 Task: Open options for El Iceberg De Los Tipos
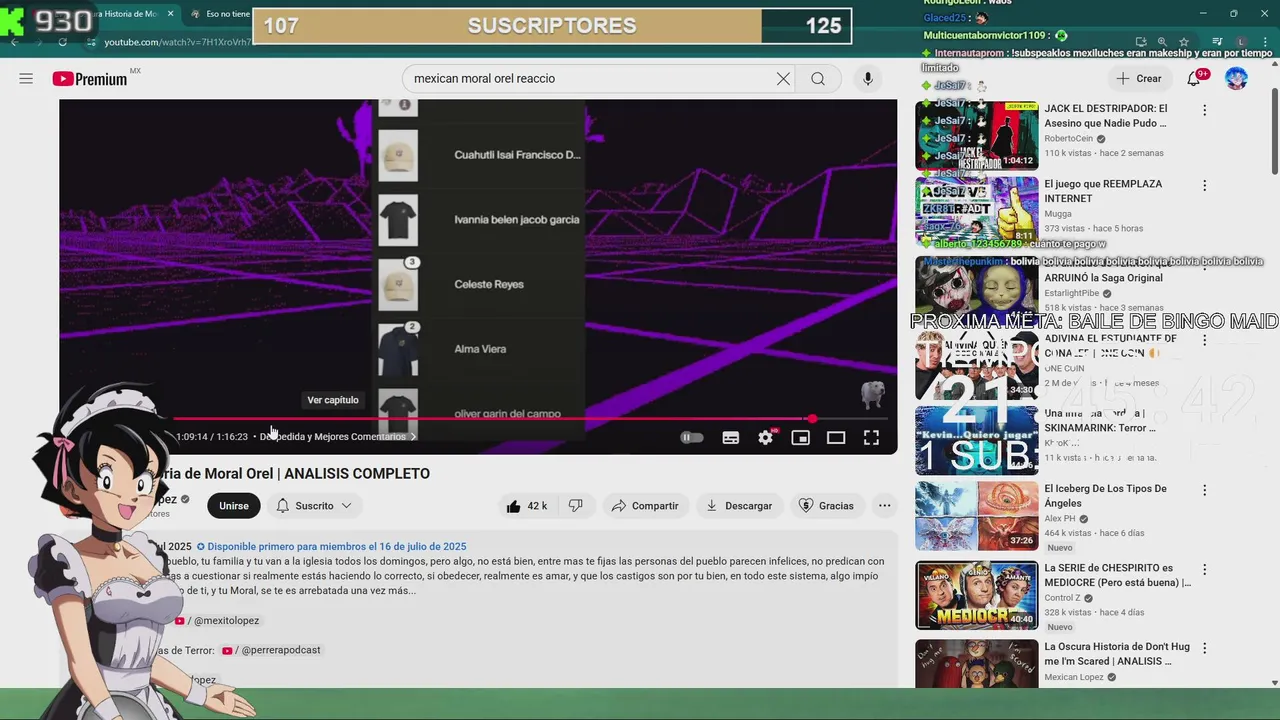[1204, 491]
